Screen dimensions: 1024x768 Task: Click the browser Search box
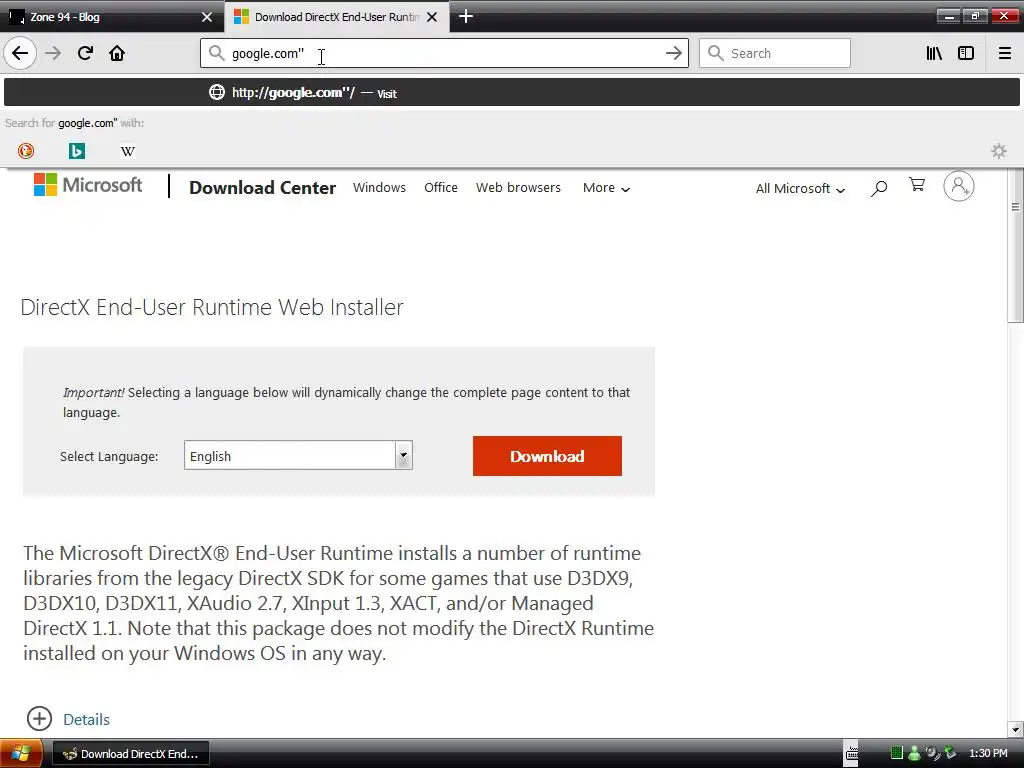[x=775, y=53]
